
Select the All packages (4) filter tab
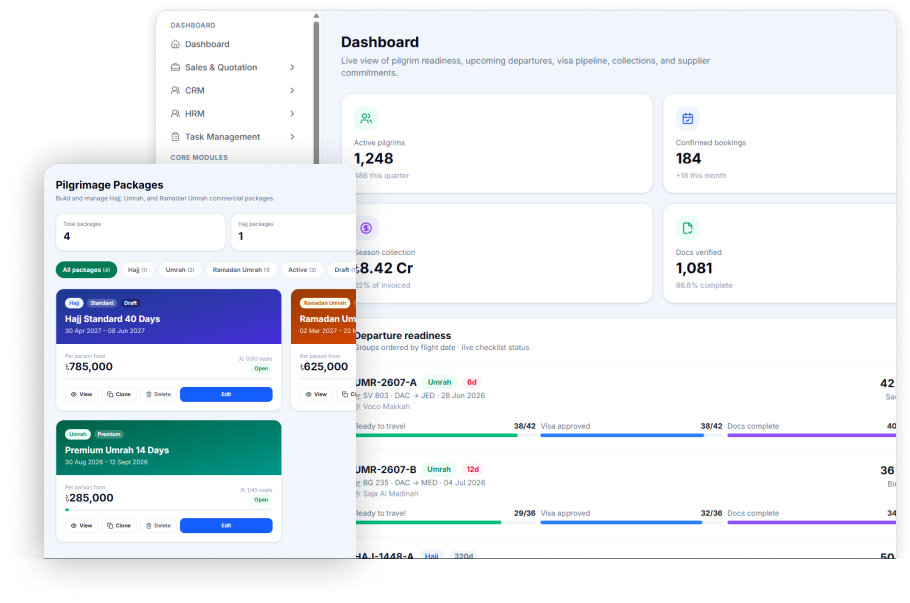pyautogui.click(x=86, y=270)
